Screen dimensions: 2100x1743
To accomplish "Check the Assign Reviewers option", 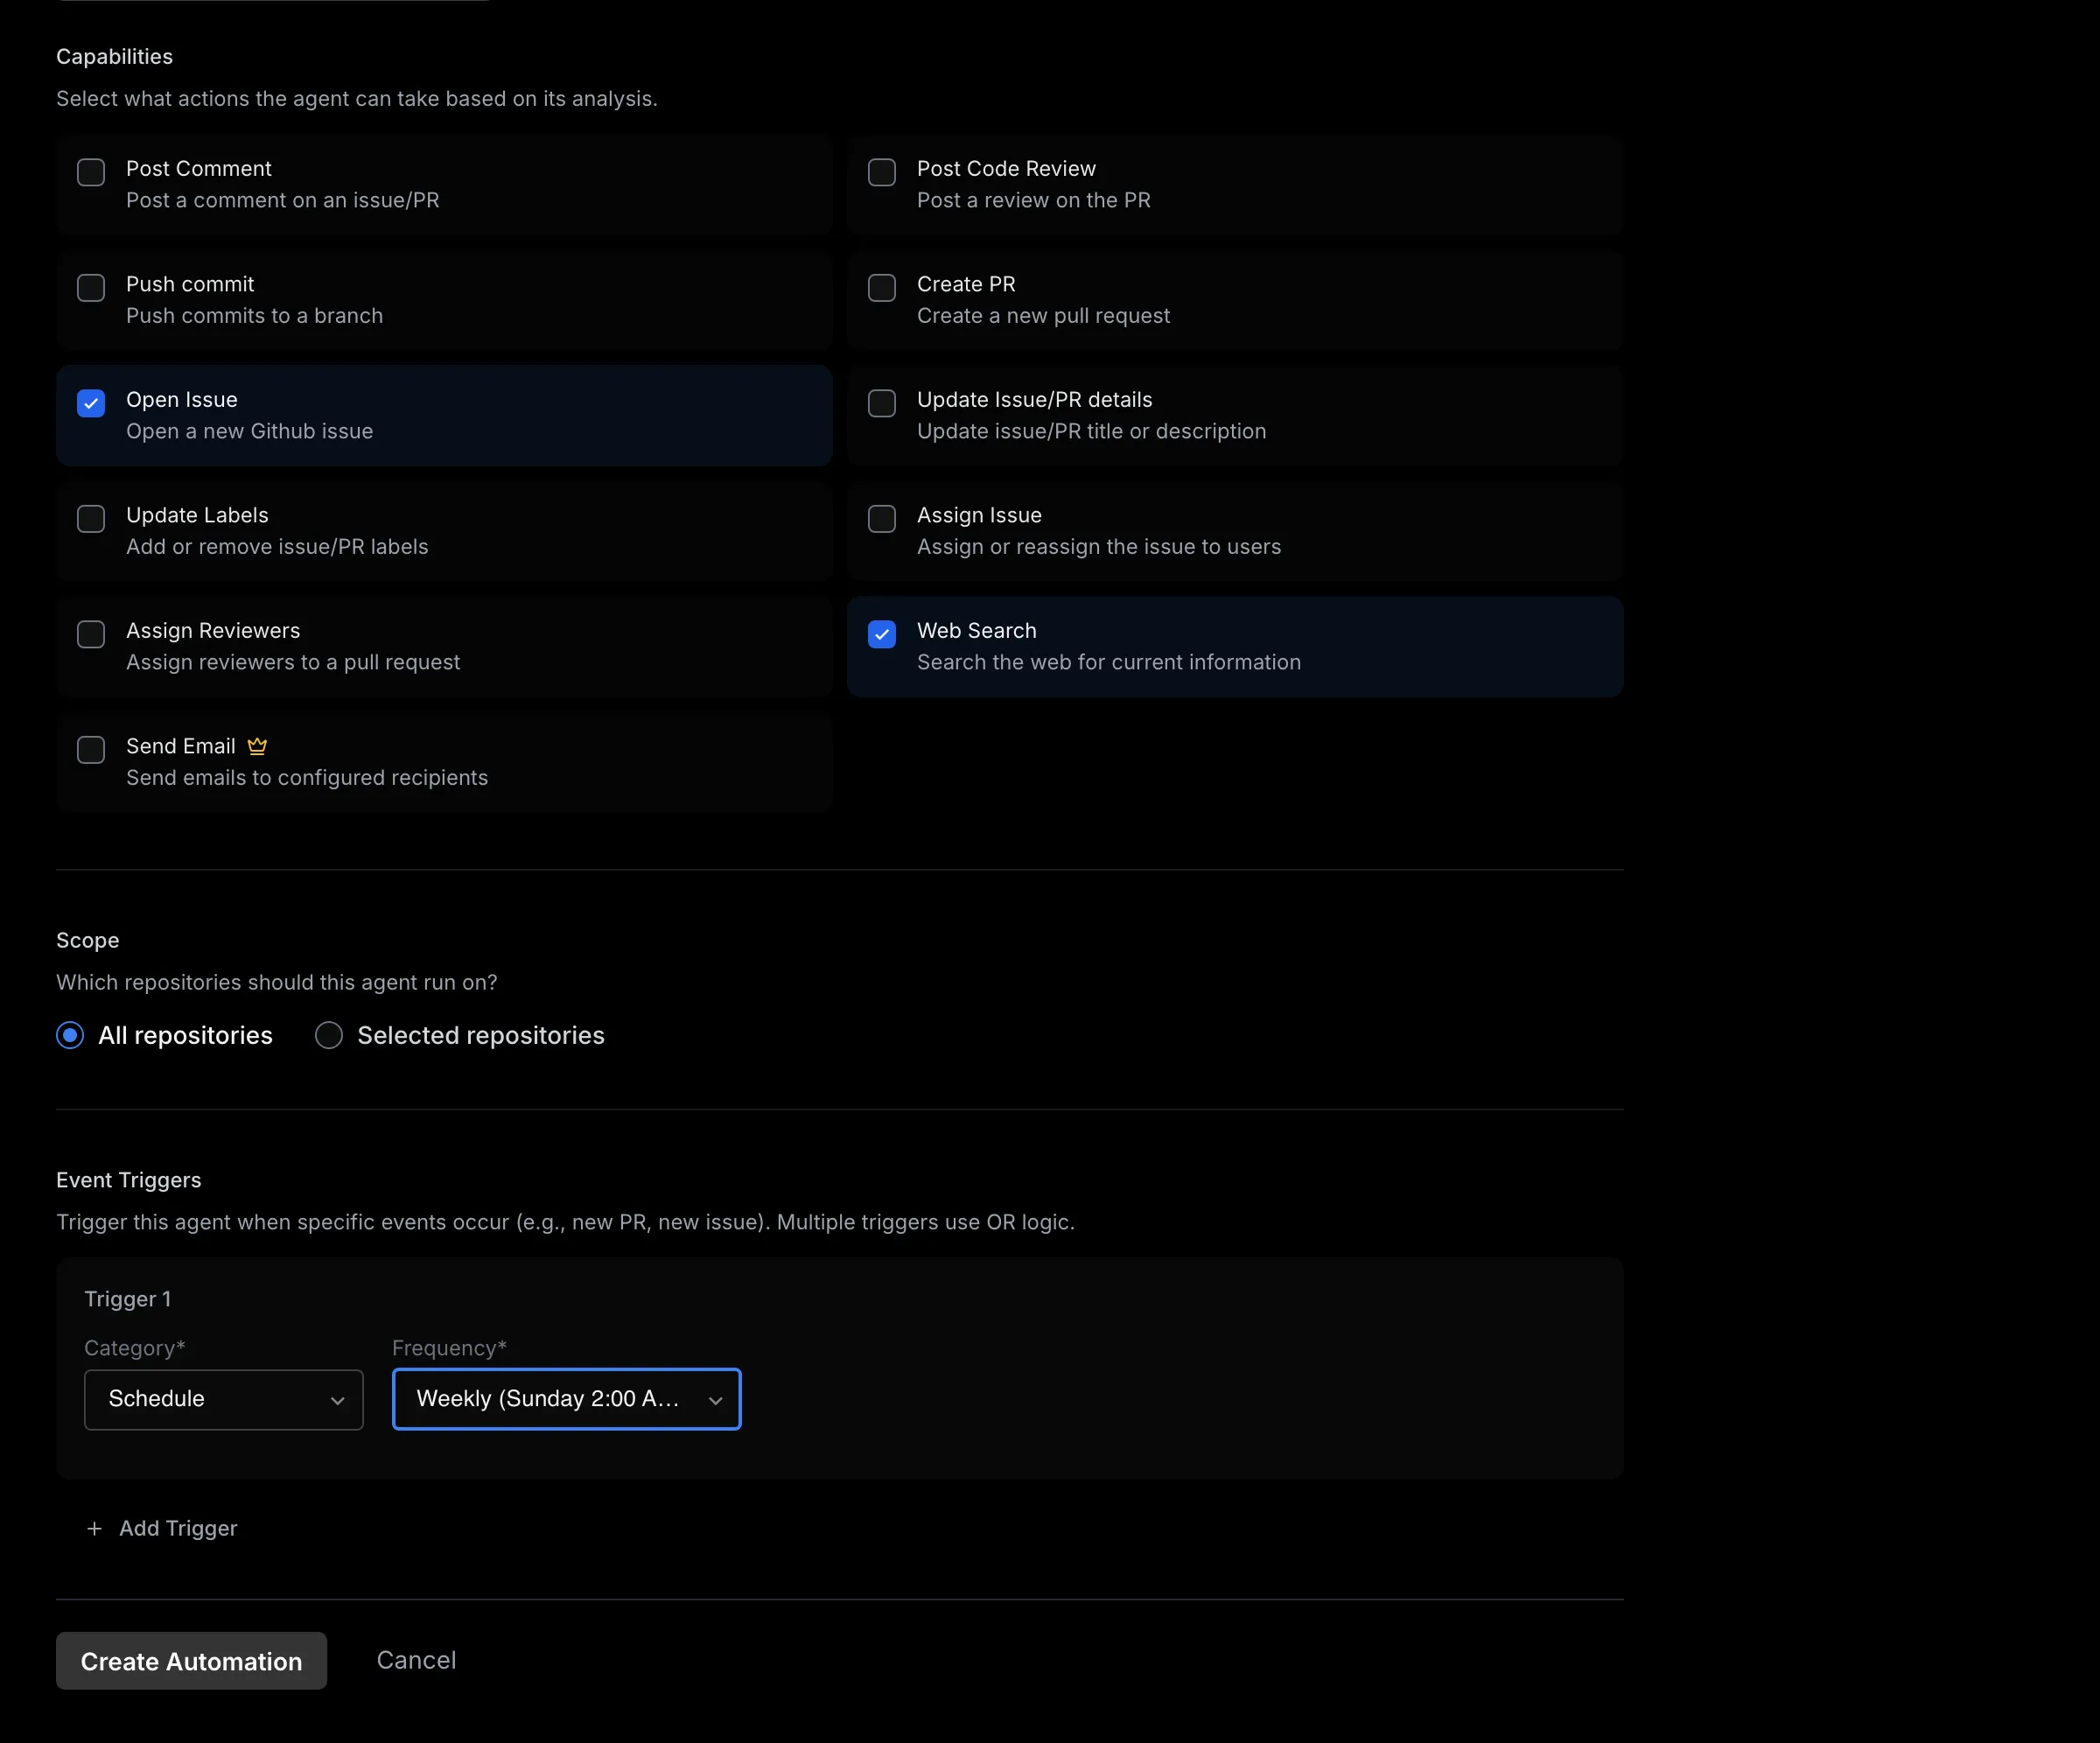I will 91,634.
